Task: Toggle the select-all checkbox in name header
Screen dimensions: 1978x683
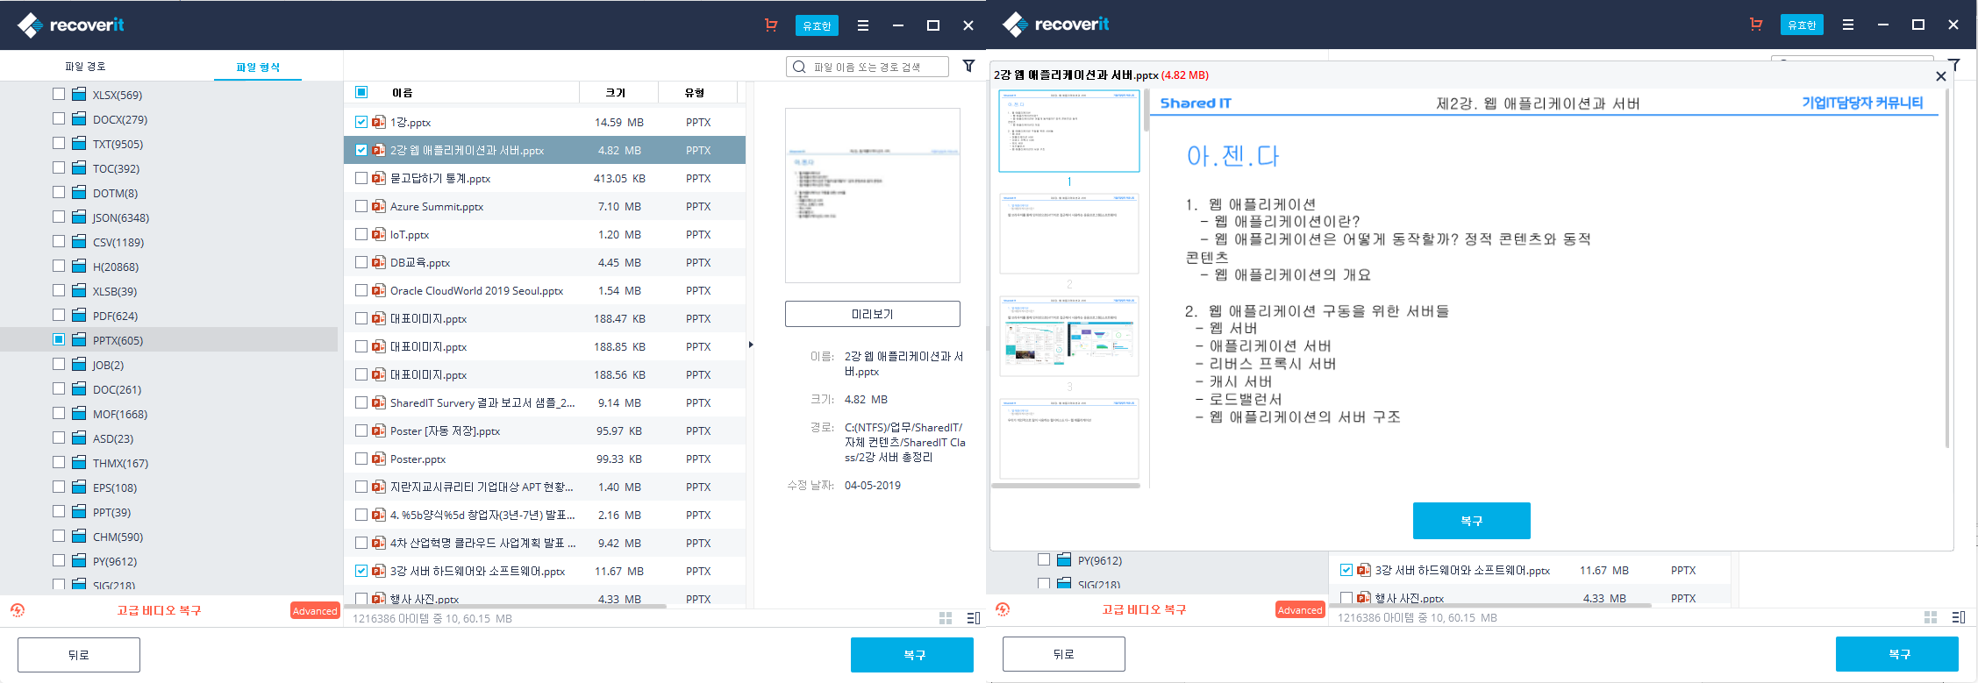Action: [x=361, y=92]
